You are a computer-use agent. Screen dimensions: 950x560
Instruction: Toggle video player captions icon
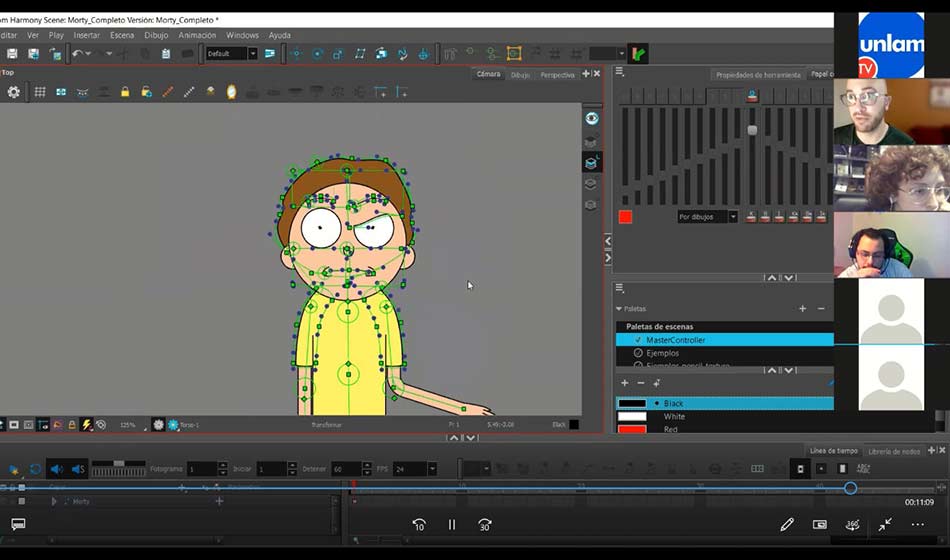(18, 524)
